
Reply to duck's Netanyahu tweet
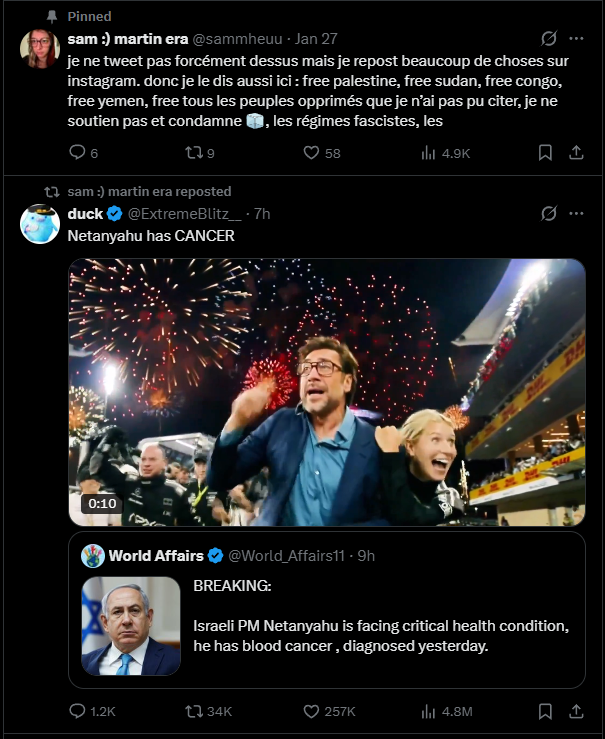(x=78, y=711)
